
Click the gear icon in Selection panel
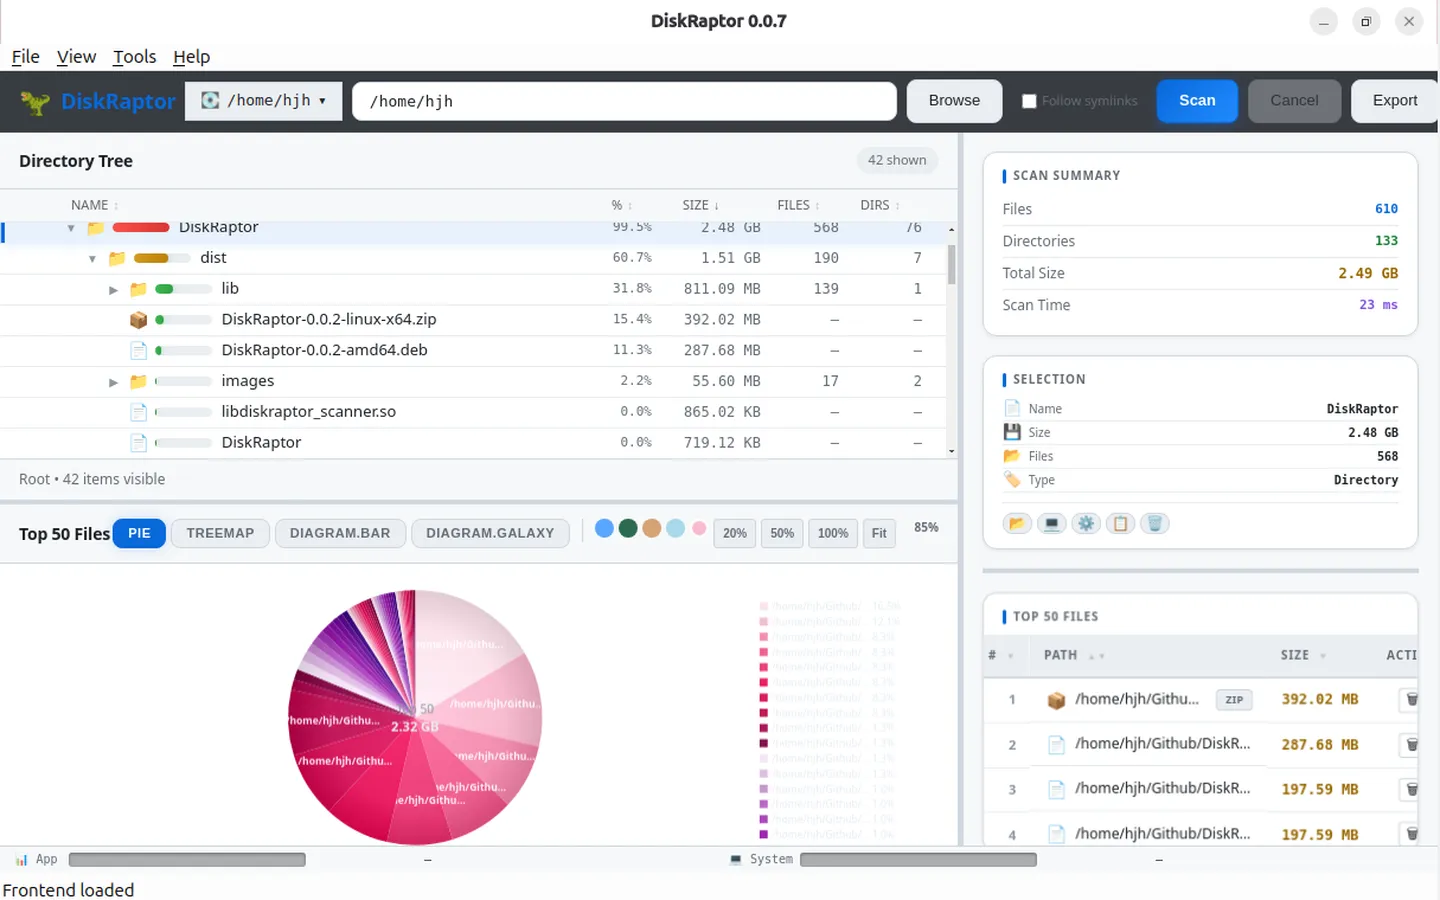coord(1086,524)
